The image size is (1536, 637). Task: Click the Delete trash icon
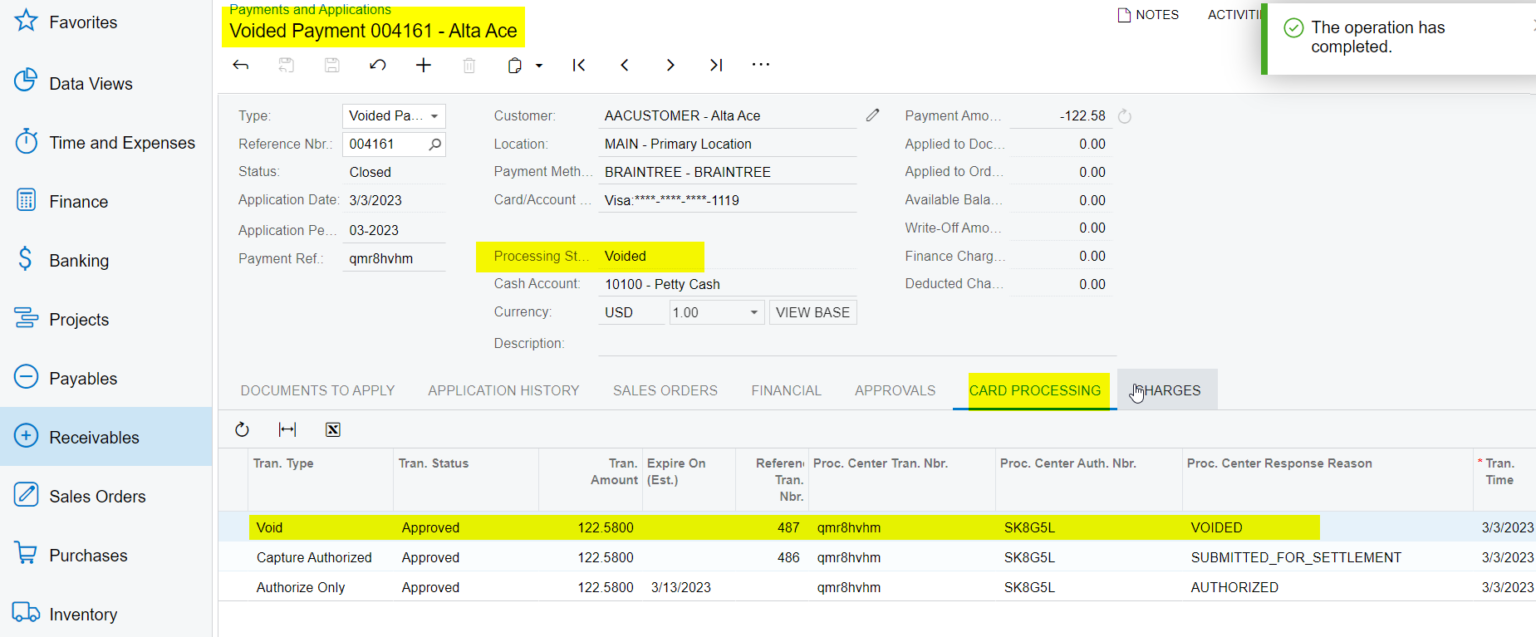tap(469, 65)
